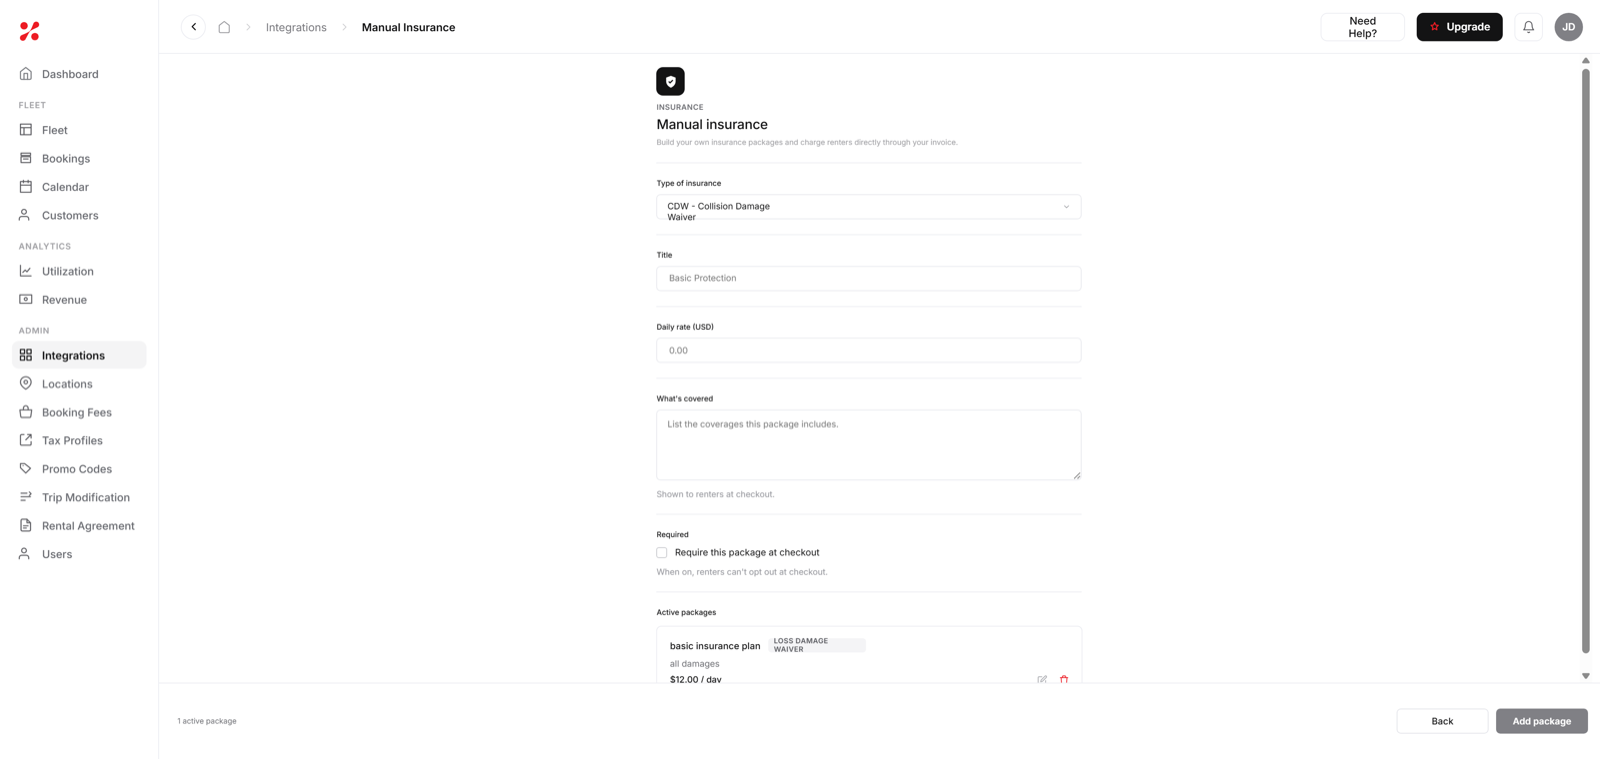Click the 1 active package text

pos(207,721)
